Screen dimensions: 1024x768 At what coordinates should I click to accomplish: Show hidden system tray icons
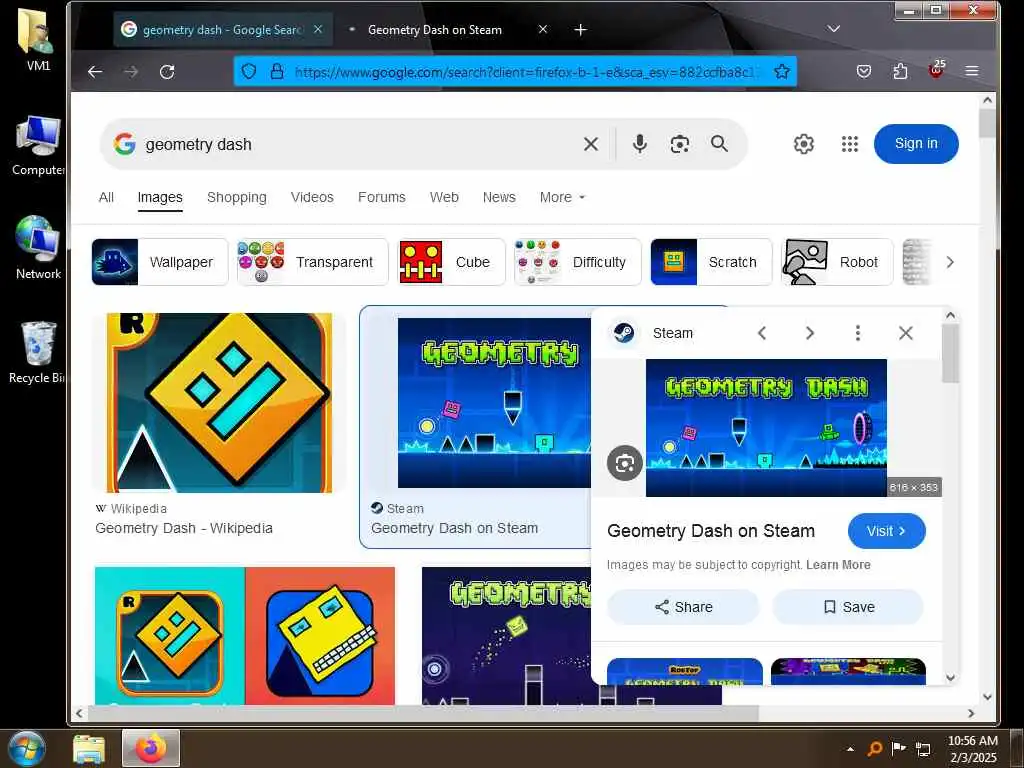coord(850,749)
